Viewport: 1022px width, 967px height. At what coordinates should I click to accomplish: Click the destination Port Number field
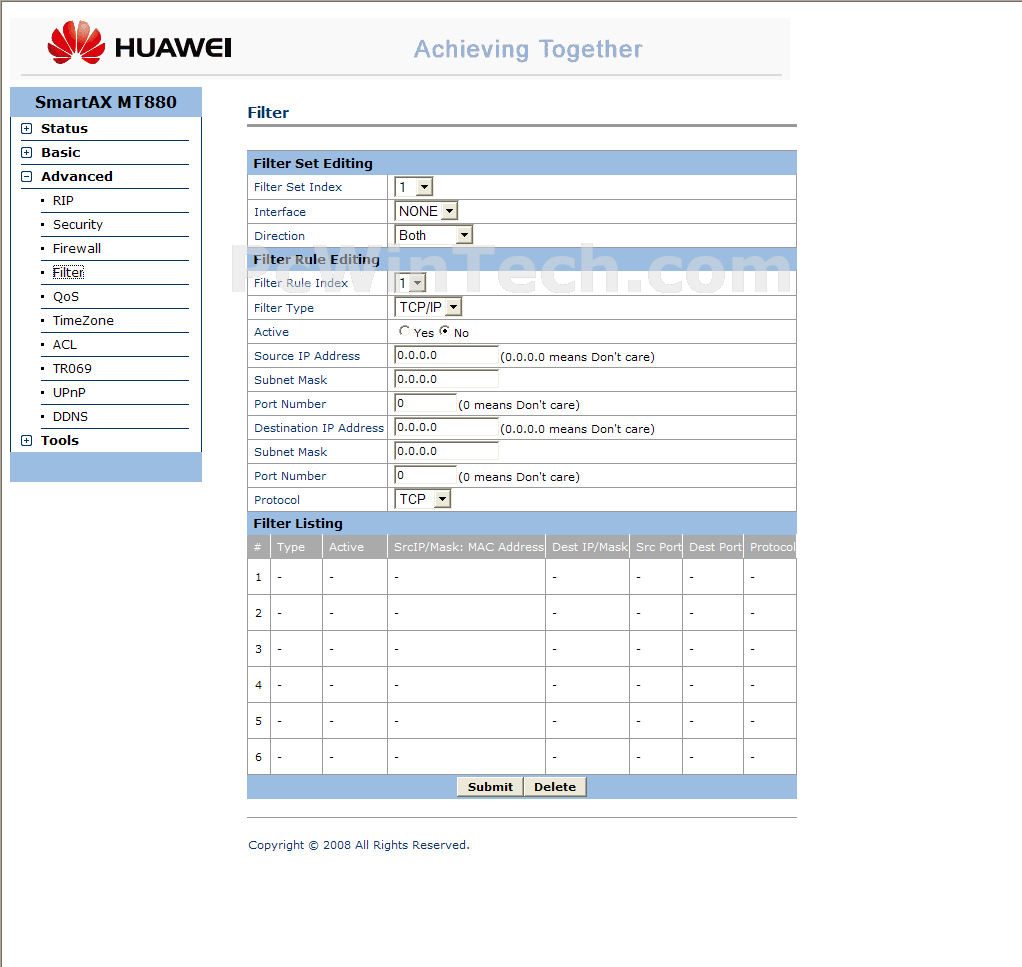click(426, 476)
